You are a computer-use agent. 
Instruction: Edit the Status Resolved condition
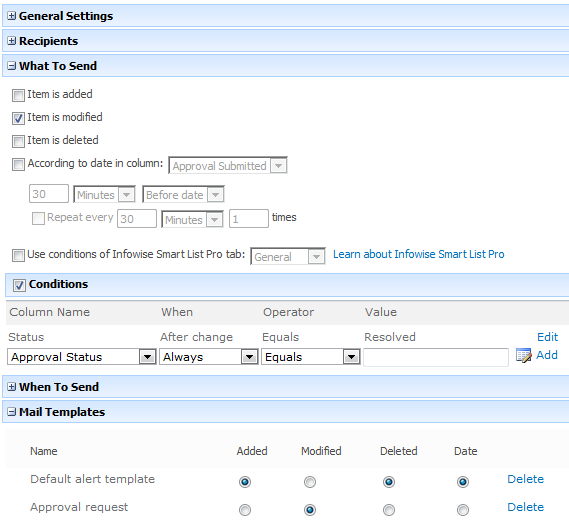(x=547, y=337)
